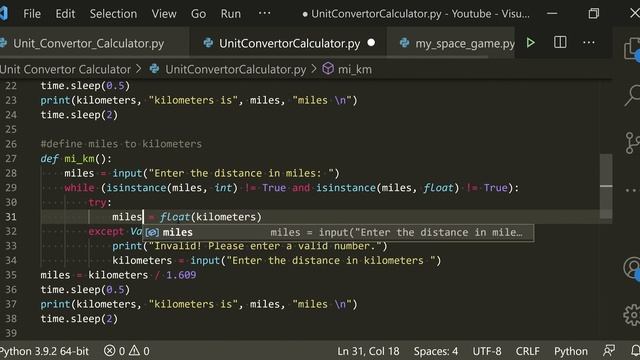Open the Source Control view
This screenshot has width=640, height=360.
pyautogui.click(x=632, y=143)
